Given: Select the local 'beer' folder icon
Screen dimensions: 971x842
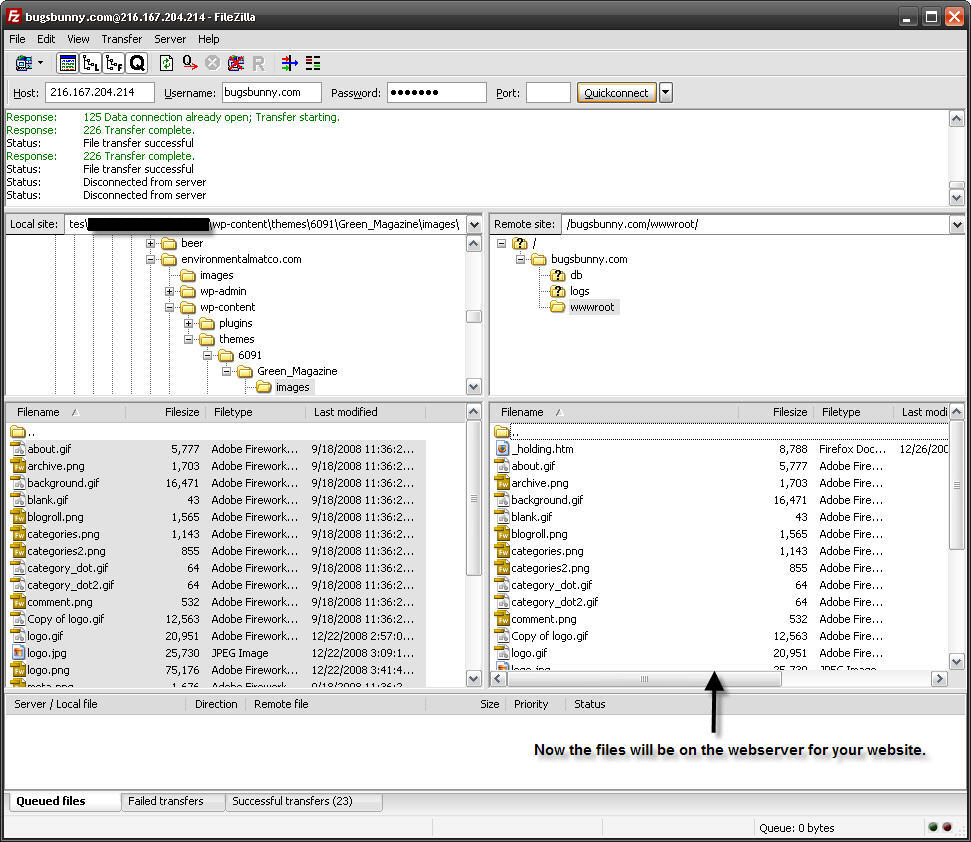Looking at the screenshot, I should pos(168,243).
